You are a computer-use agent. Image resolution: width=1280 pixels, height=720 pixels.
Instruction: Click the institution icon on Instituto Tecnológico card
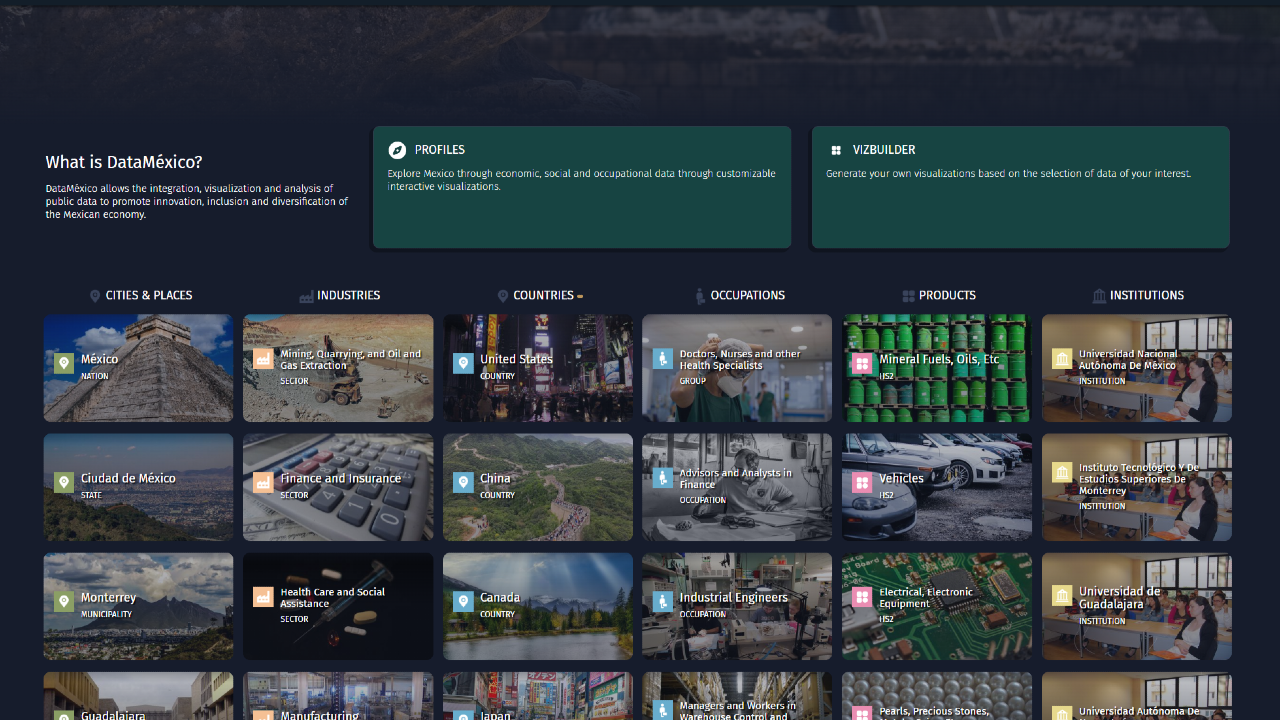[1062, 473]
